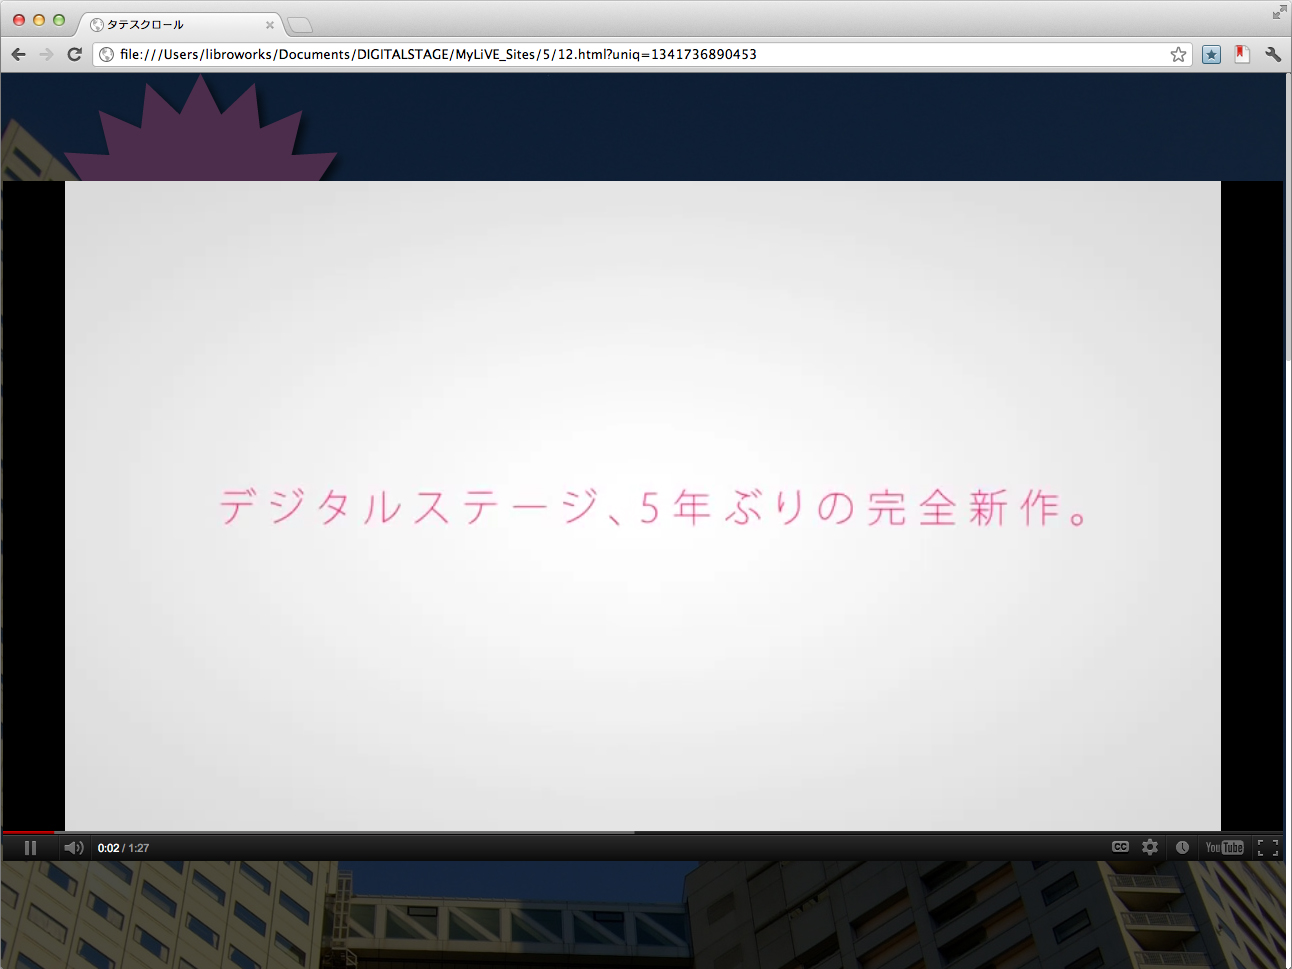Toggle closed captions CC button

[x=1120, y=847]
